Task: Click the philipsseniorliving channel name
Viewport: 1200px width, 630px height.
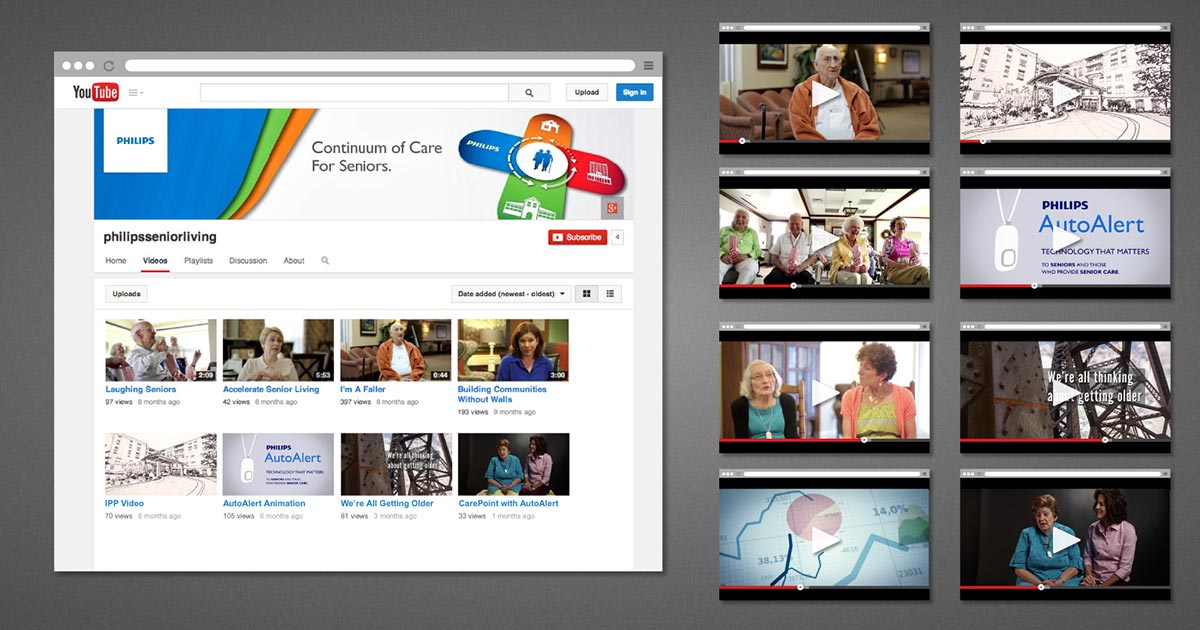Action: click(160, 237)
